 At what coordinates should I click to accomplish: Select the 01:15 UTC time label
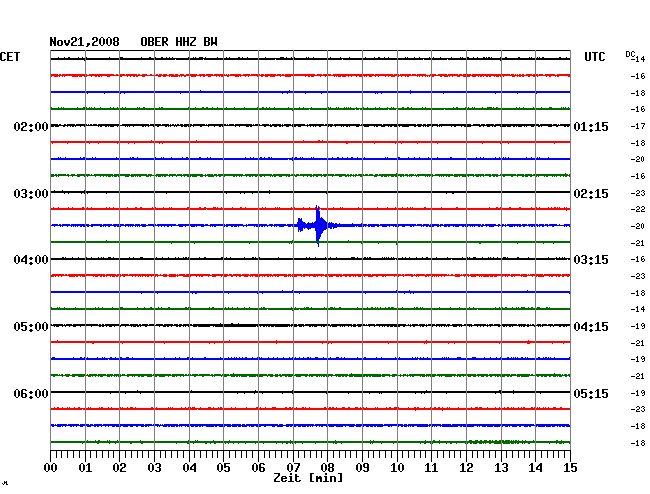point(591,126)
